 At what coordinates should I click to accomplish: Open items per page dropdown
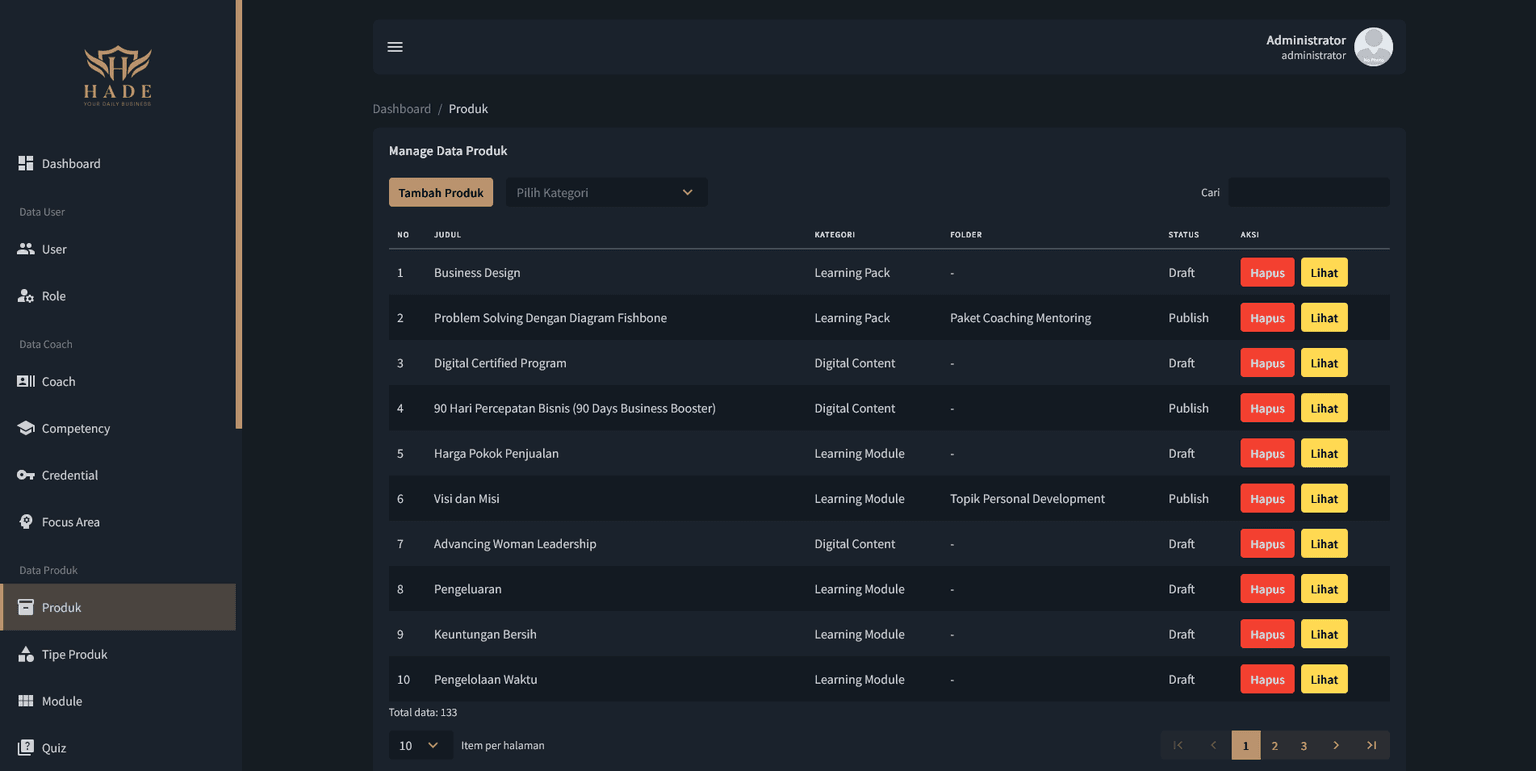tap(420, 745)
